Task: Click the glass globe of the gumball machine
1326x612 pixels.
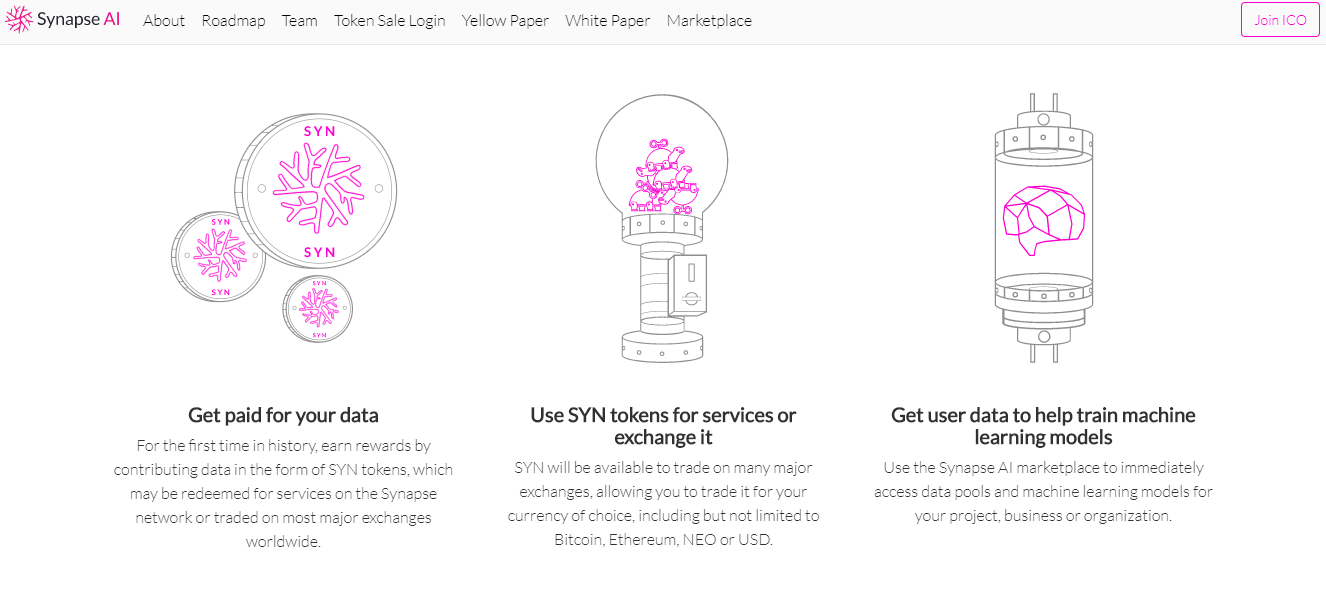Action: coord(662,156)
